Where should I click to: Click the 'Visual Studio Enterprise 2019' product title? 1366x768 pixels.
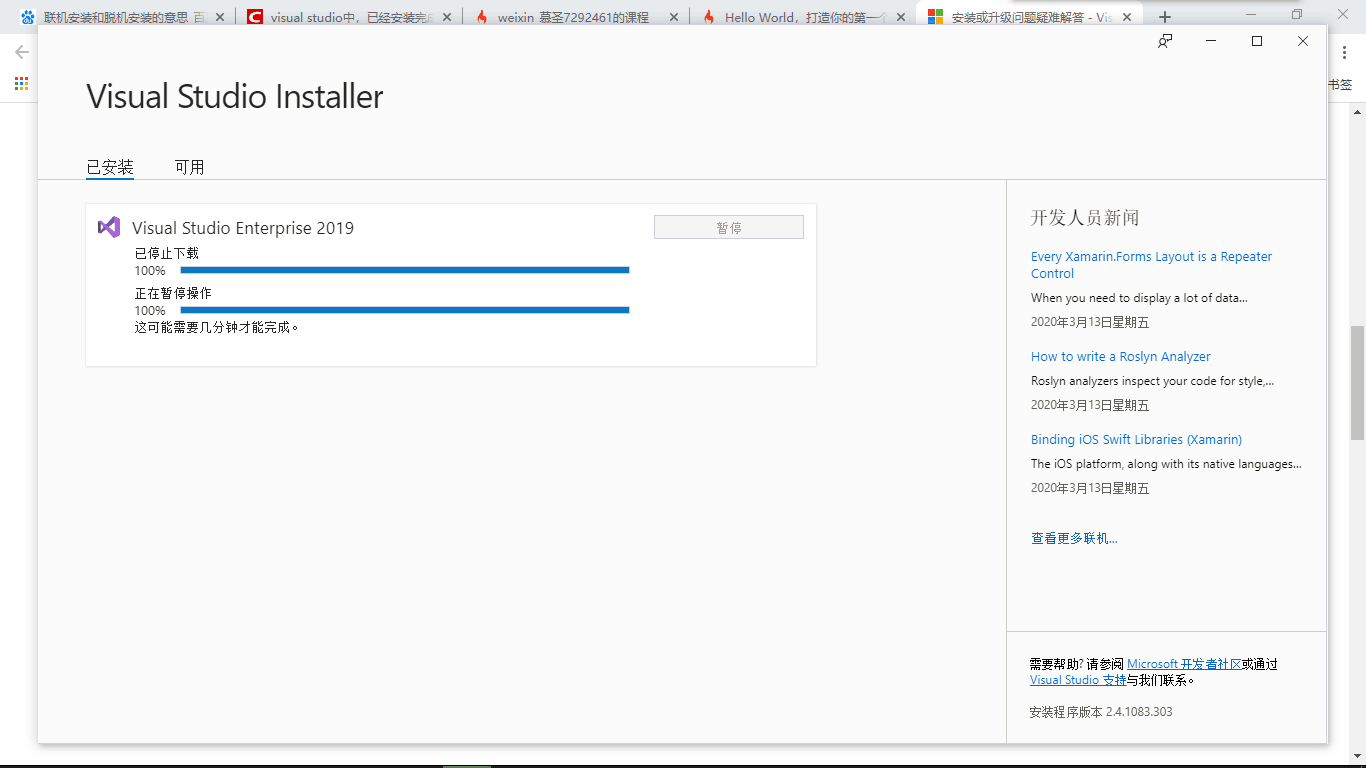point(243,228)
